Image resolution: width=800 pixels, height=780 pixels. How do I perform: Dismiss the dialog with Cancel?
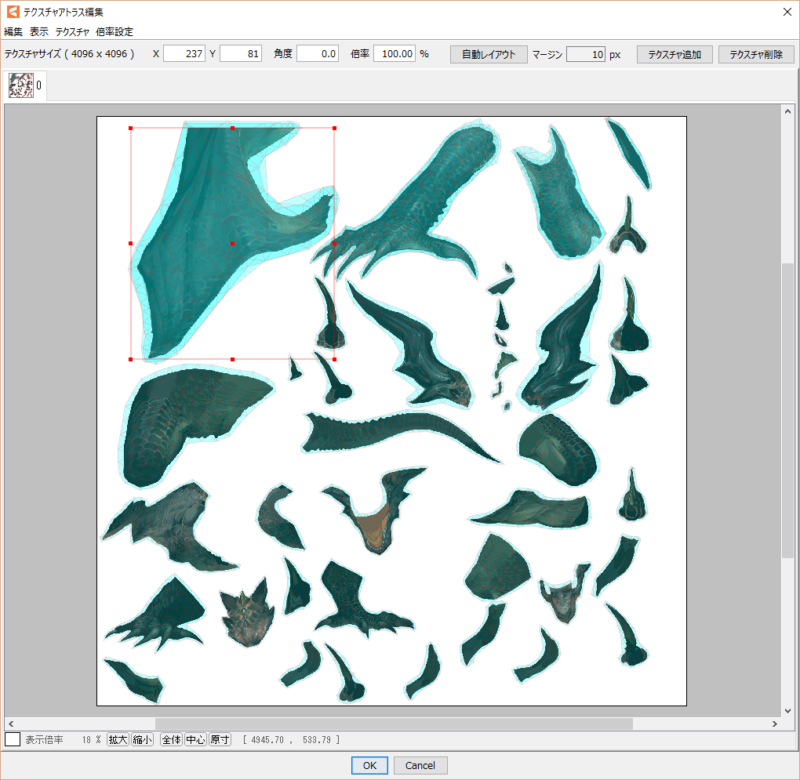point(420,765)
